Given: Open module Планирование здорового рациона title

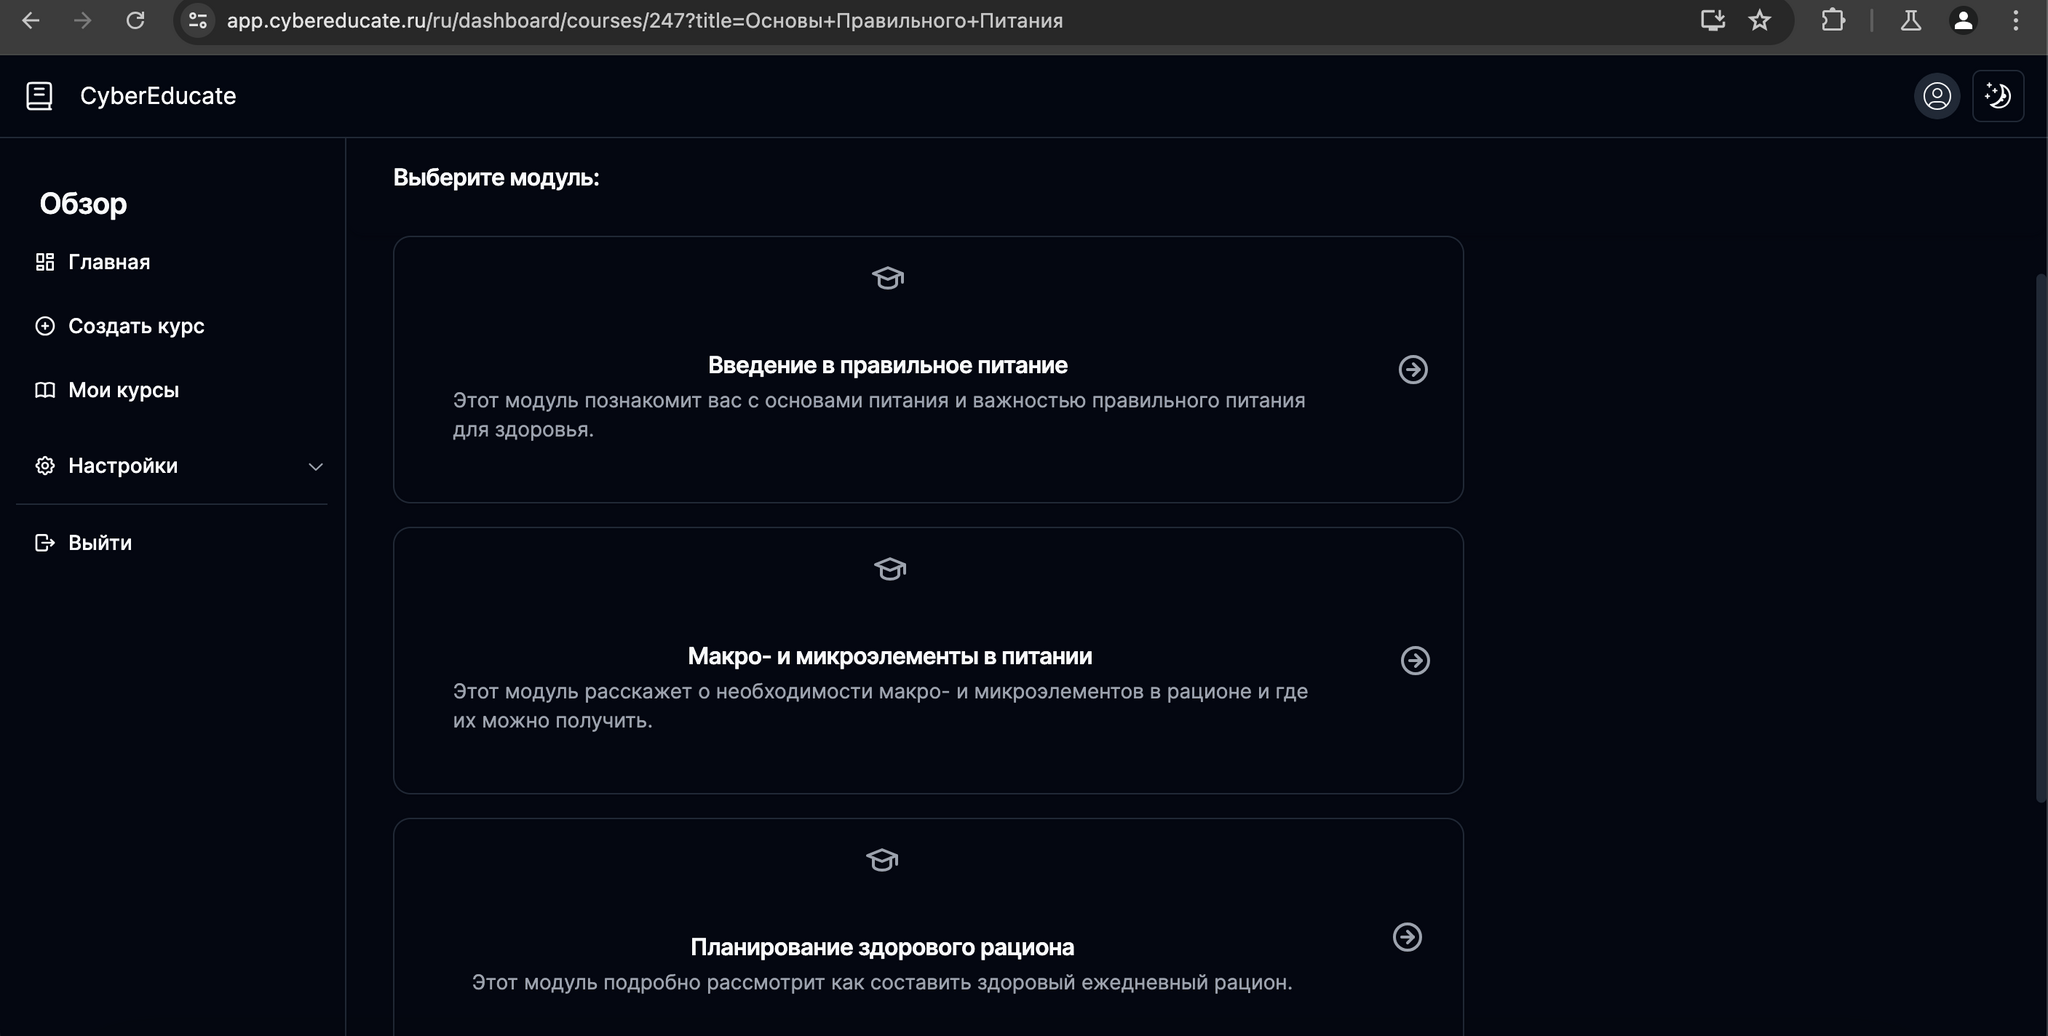Looking at the screenshot, I should [x=882, y=948].
